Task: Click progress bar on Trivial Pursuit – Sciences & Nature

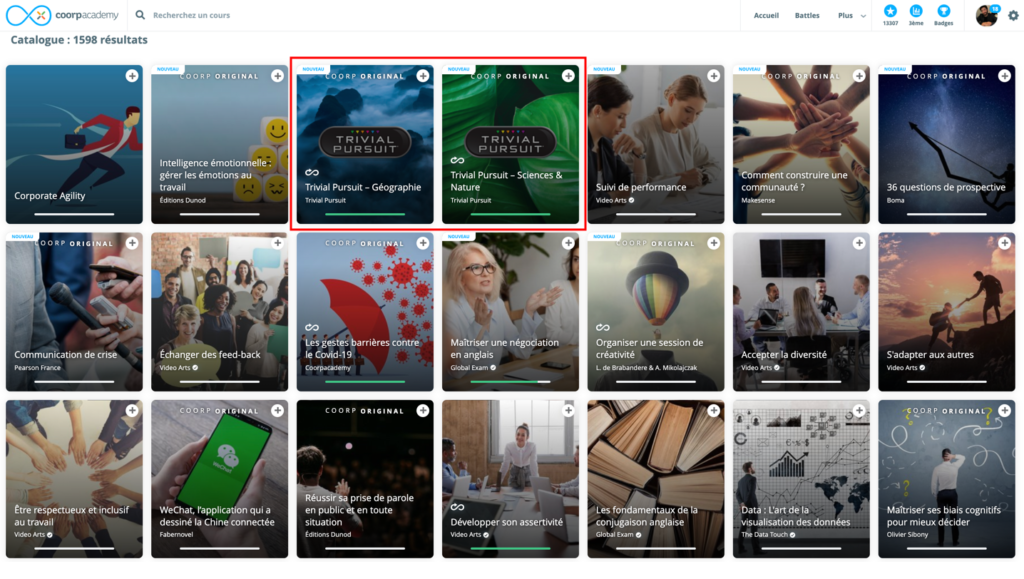Action: pyautogui.click(x=510, y=214)
